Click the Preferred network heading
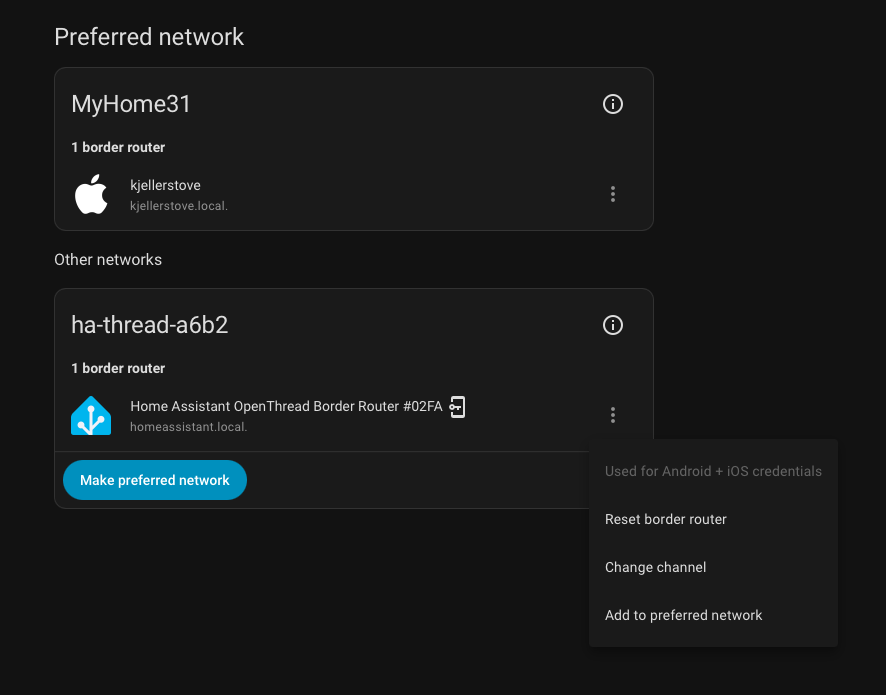Viewport: 886px width, 695px height. (149, 37)
